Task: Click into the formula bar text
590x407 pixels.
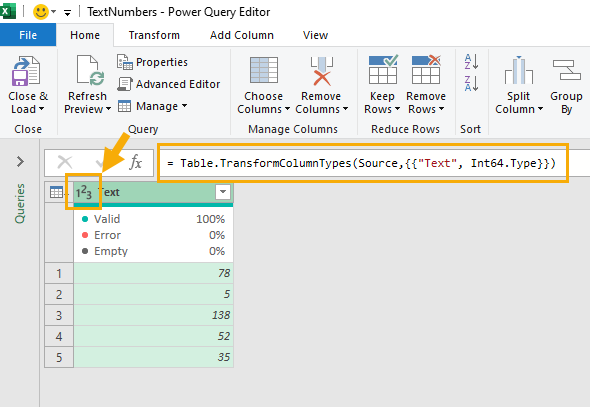Action: coord(362,163)
